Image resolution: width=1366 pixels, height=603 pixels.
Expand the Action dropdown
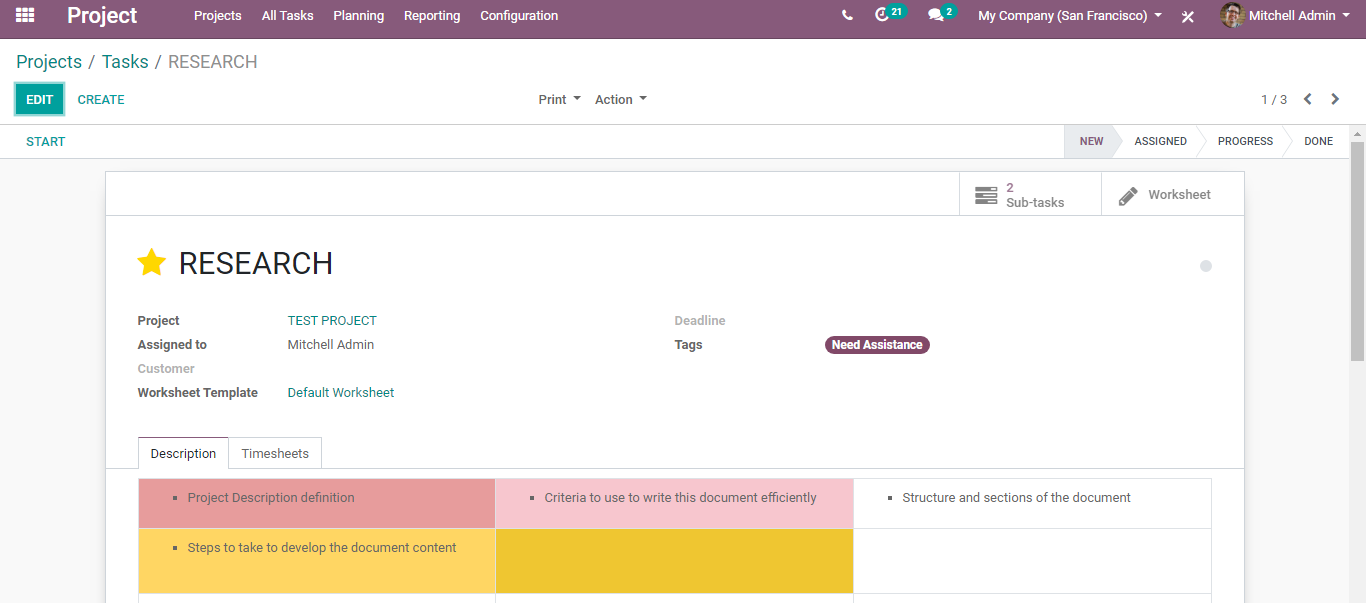[x=621, y=99]
